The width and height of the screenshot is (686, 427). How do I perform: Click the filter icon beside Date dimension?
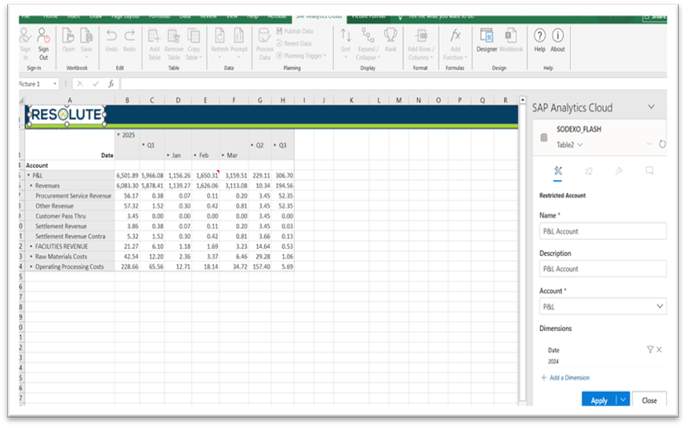tap(648, 349)
